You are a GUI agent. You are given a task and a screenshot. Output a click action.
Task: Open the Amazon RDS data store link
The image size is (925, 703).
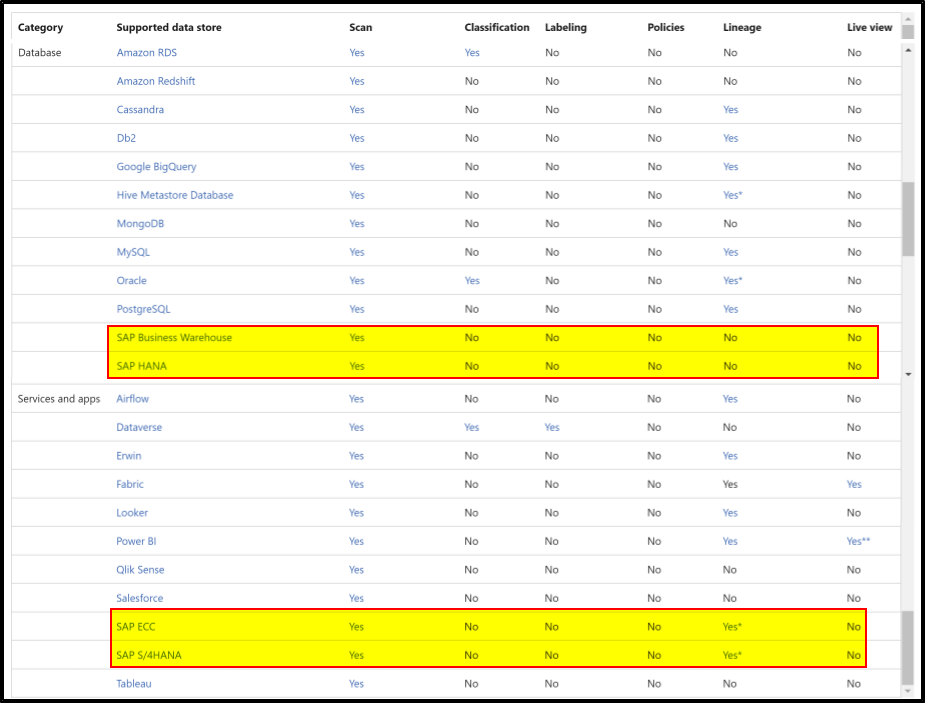(x=146, y=52)
